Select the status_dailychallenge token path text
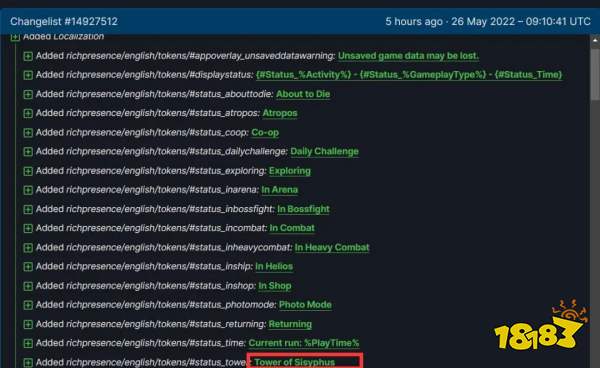Viewport: 600px width, 368px height. 177,151
